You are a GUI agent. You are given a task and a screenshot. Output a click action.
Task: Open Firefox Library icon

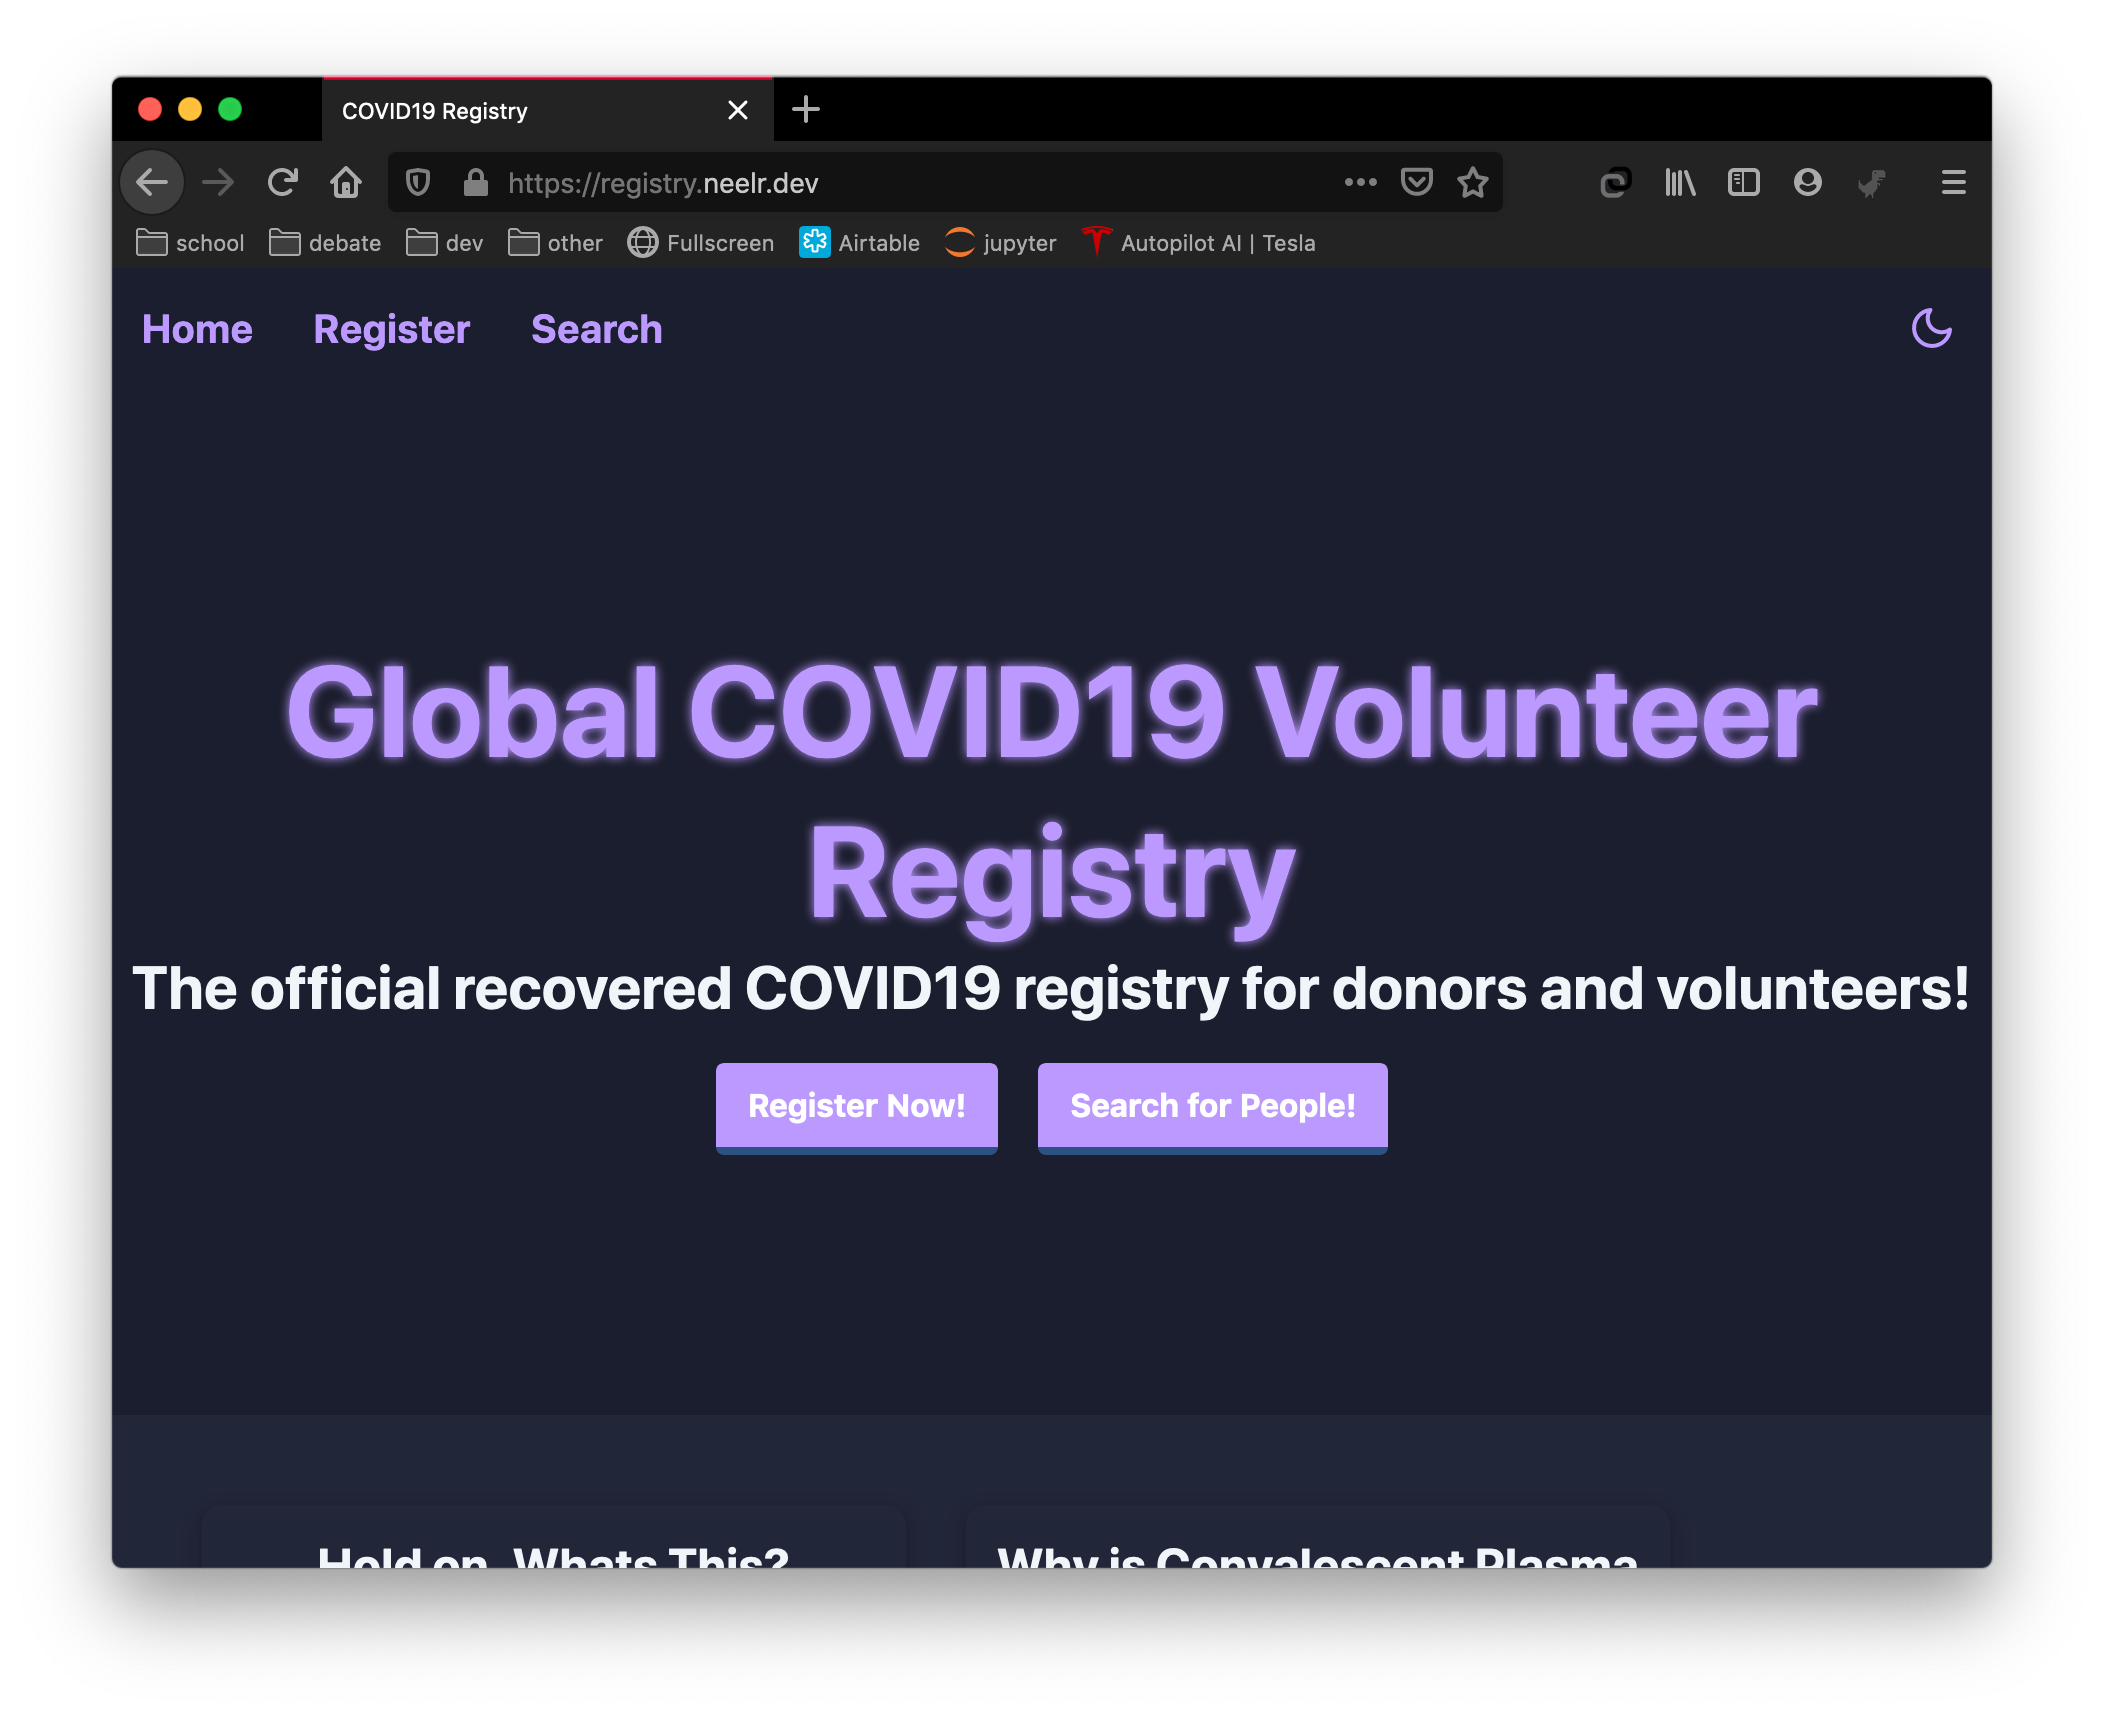[x=1680, y=183]
